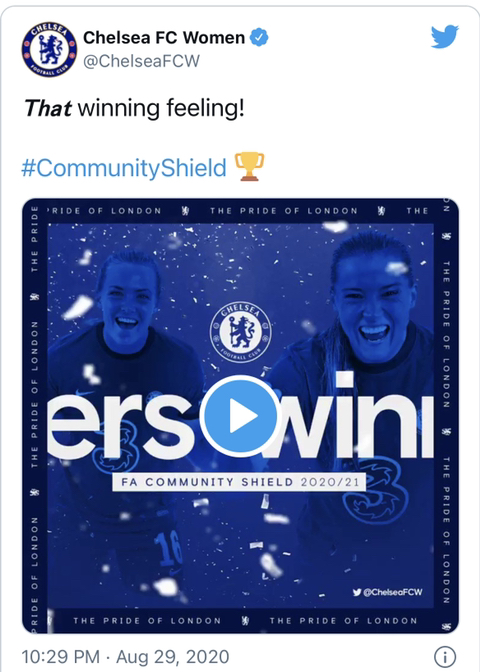Click the Twitter icon in the video watermark
This screenshot has height=672, width=480.
pos(357,592)
